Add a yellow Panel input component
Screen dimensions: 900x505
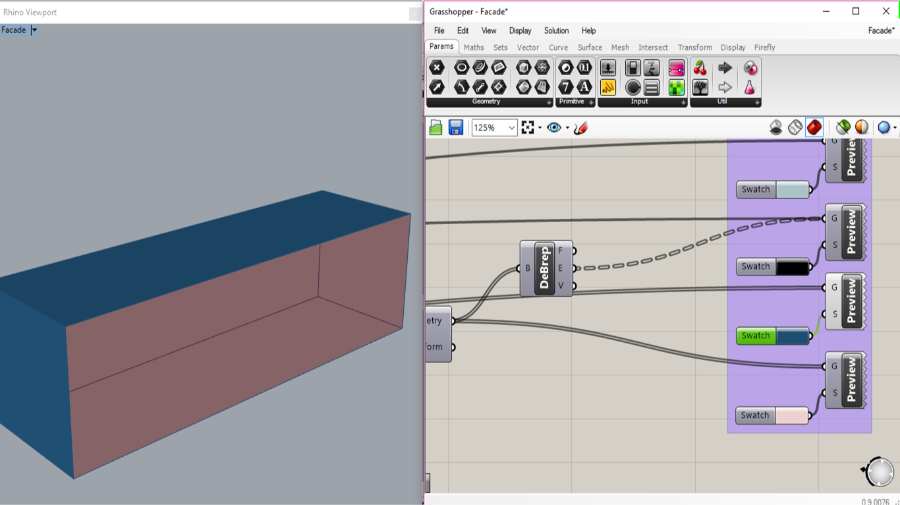pyautogui.click(x=608, y=87)
